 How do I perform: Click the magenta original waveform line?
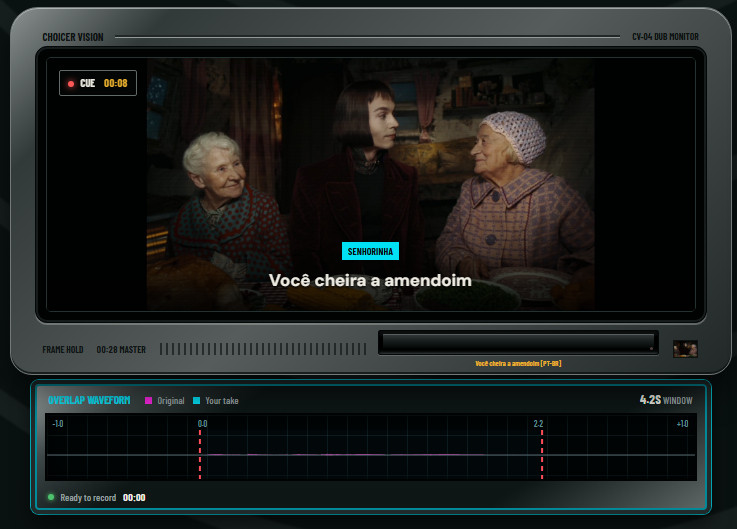pyautogui.click(x=345, y=455)
